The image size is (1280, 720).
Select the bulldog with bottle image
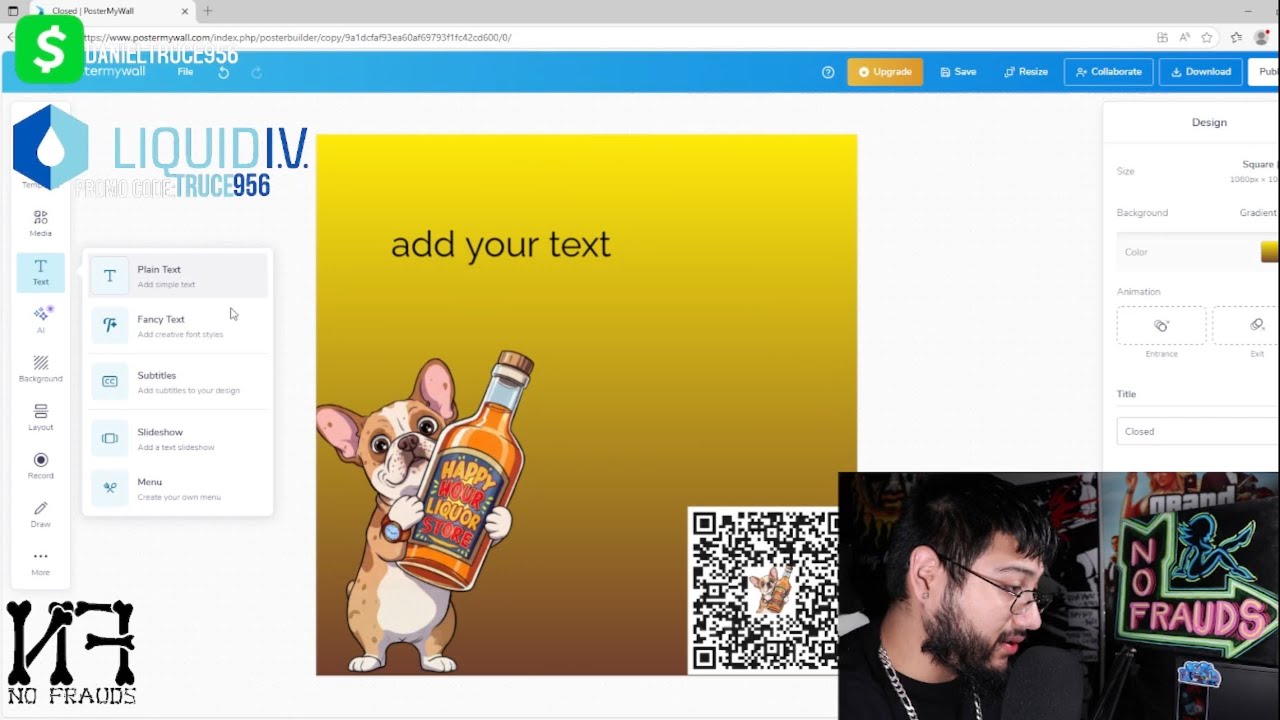(x=426, y=510)
